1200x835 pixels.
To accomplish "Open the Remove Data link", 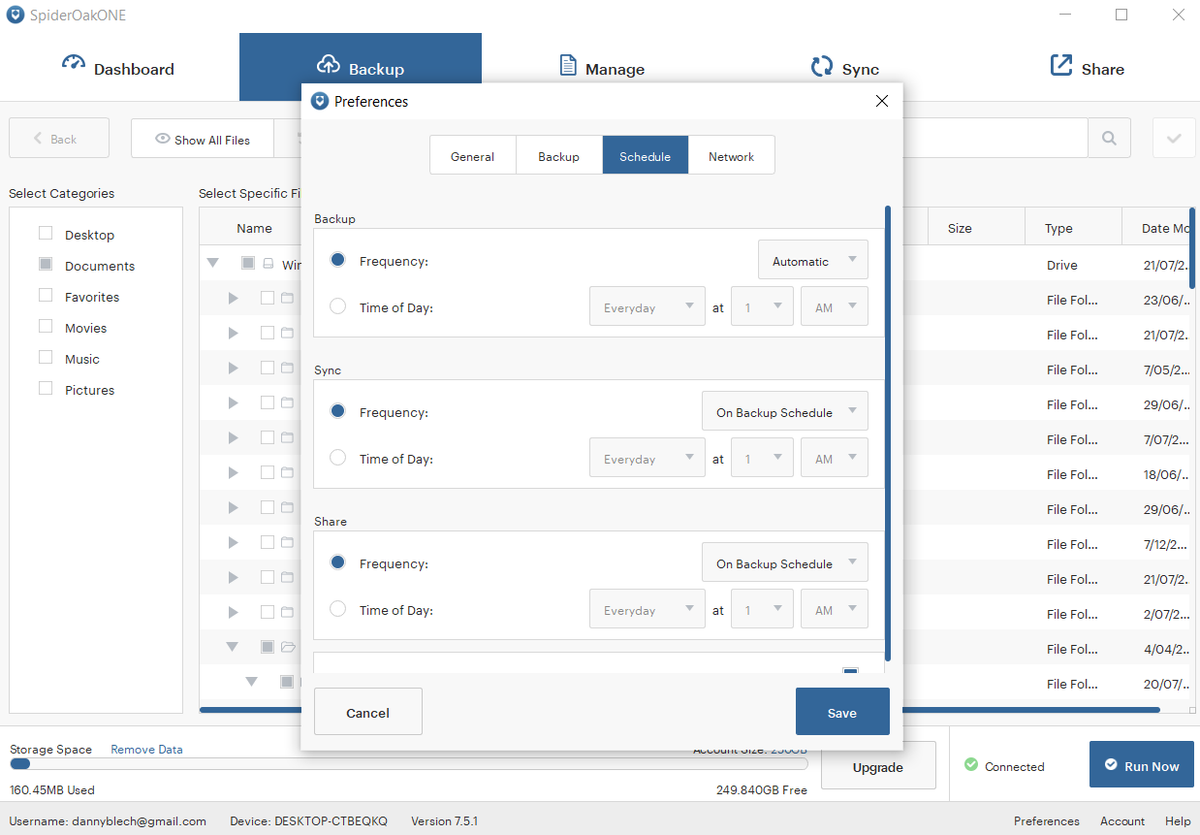I will point(146,748).
